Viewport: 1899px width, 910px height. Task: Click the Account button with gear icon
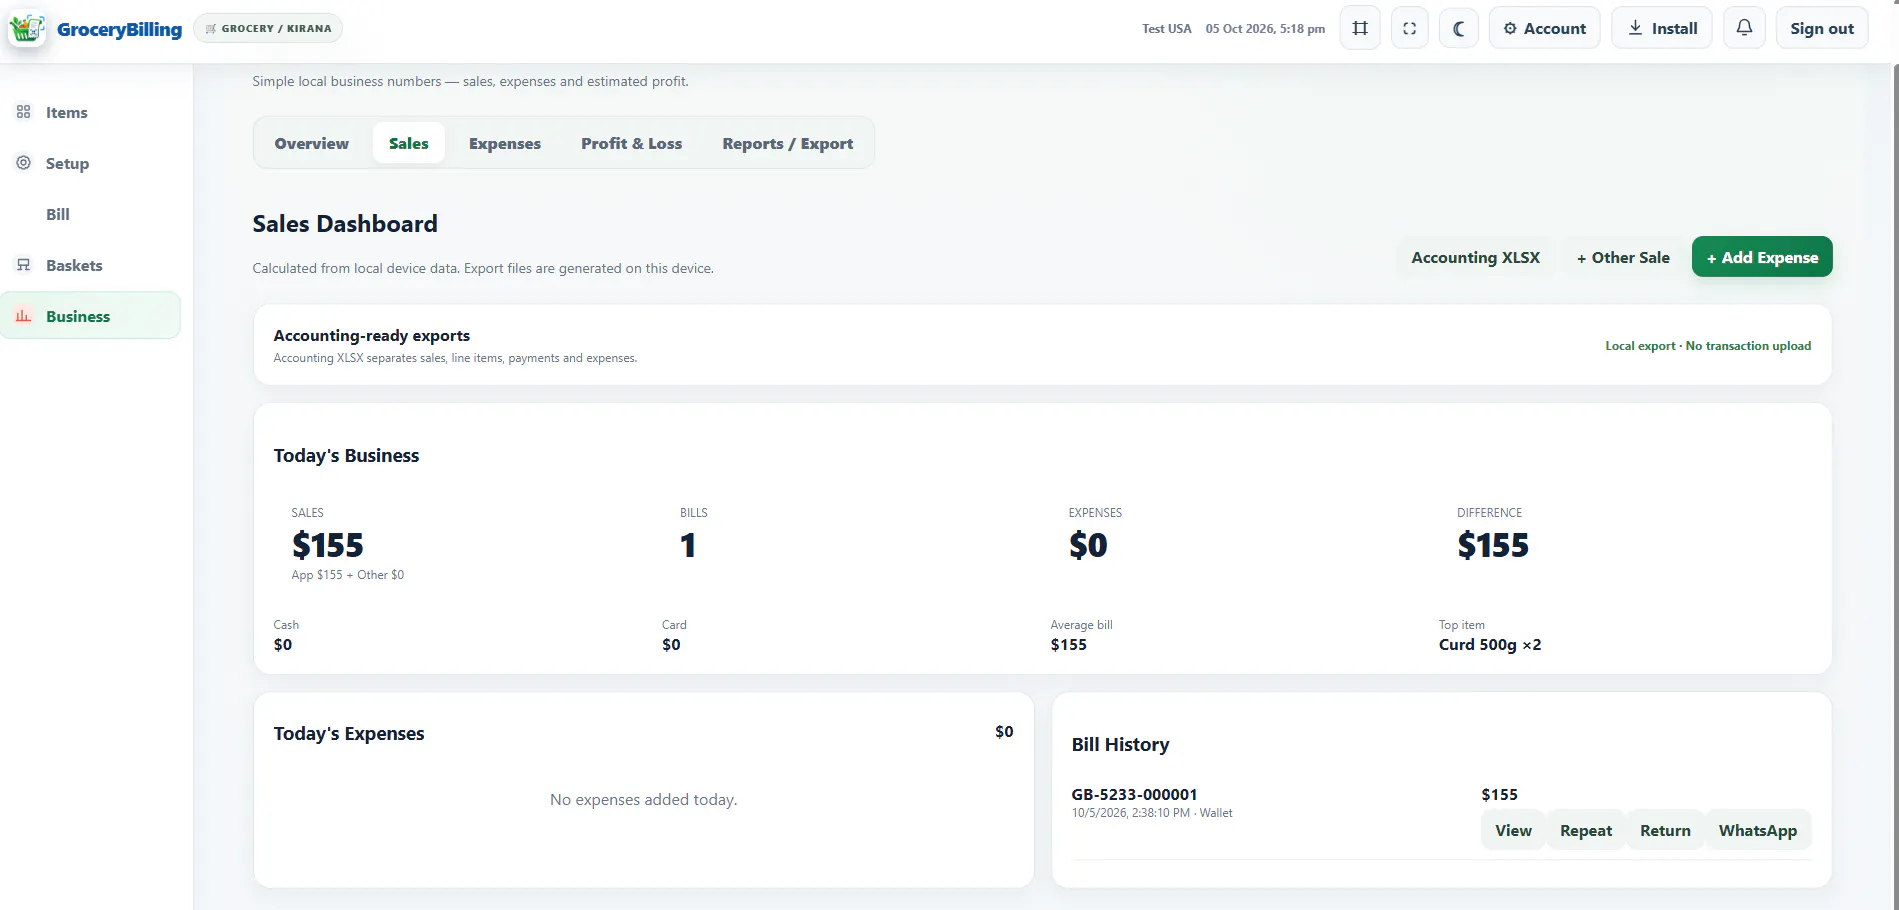coord(1545,28)
